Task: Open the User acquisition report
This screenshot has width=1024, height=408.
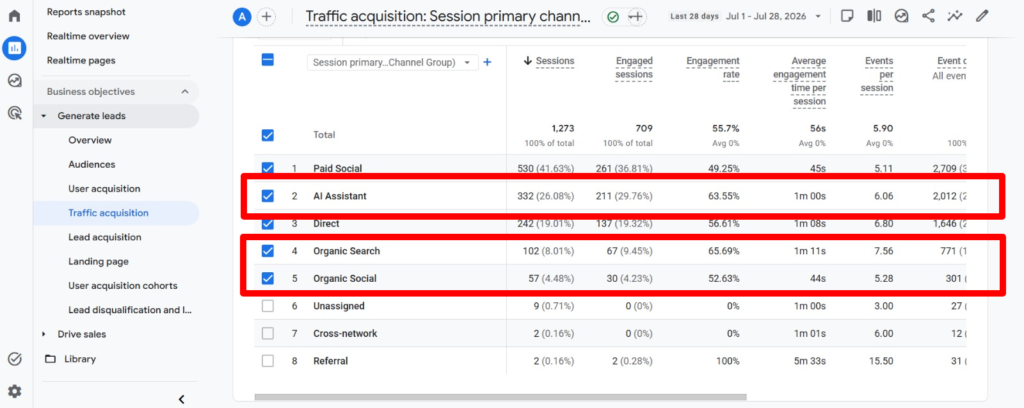Action: tap(104, 189)
